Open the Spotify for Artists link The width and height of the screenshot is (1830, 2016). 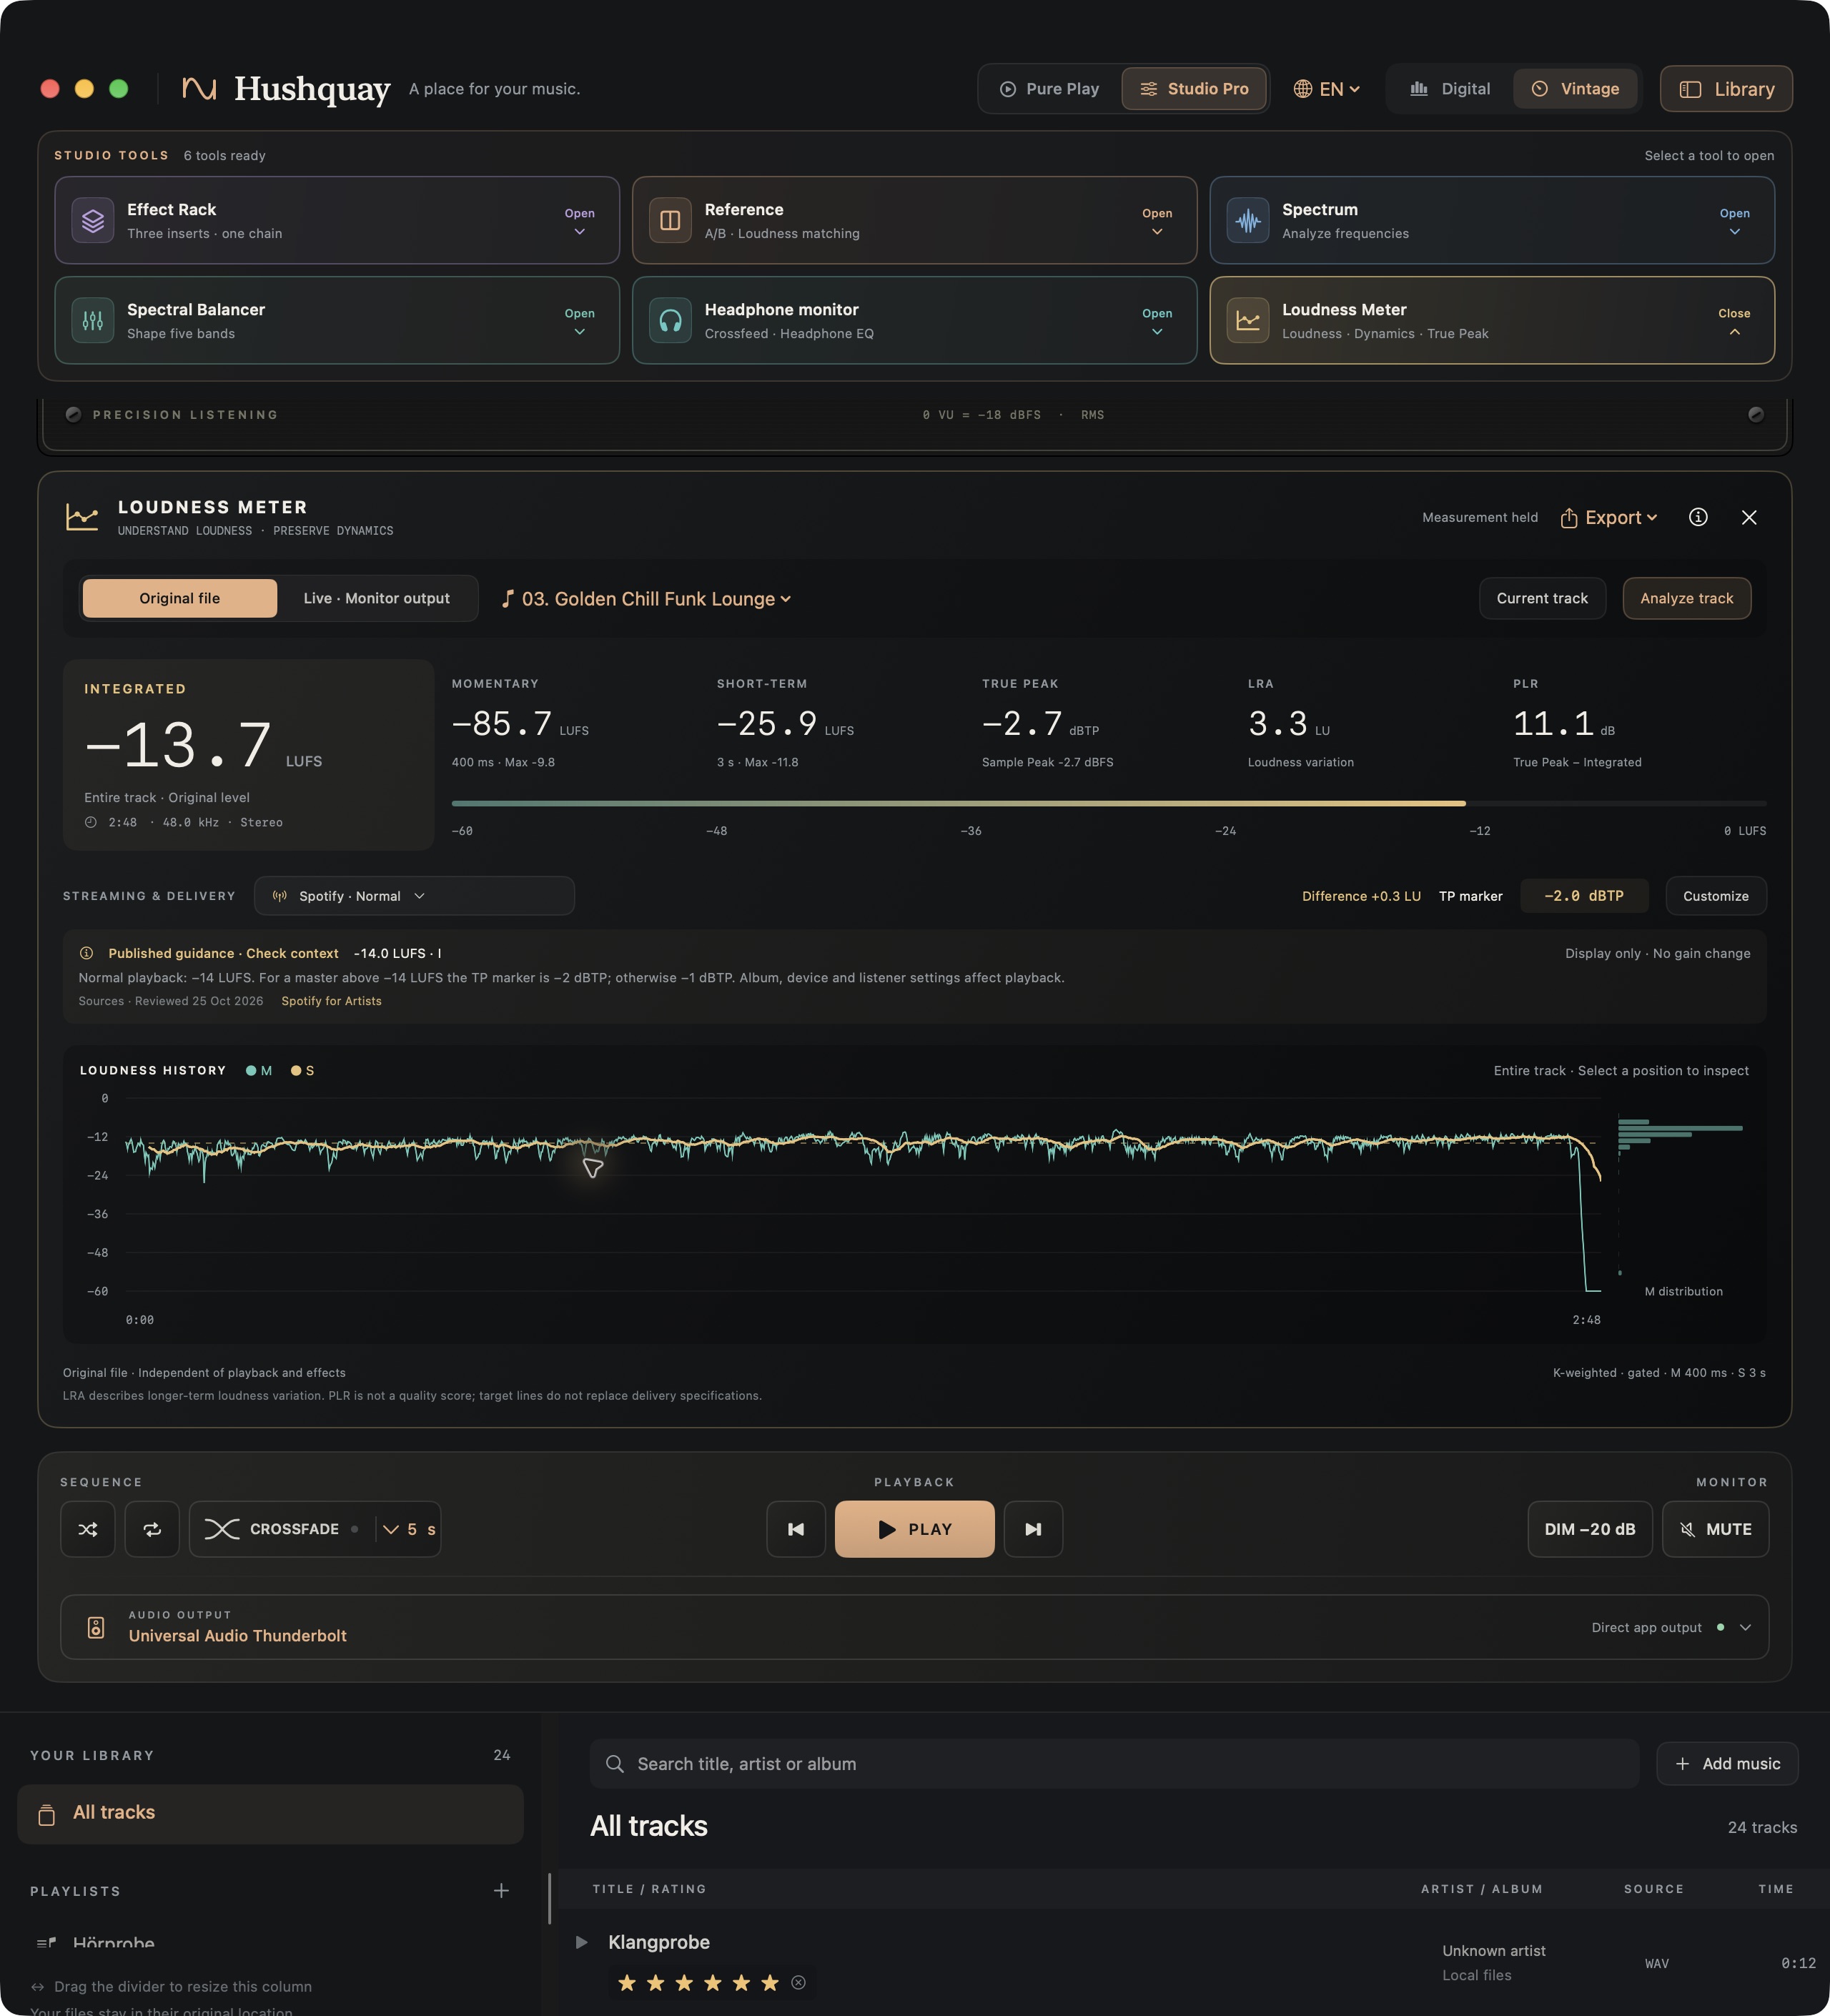(x=331, y=1001)
